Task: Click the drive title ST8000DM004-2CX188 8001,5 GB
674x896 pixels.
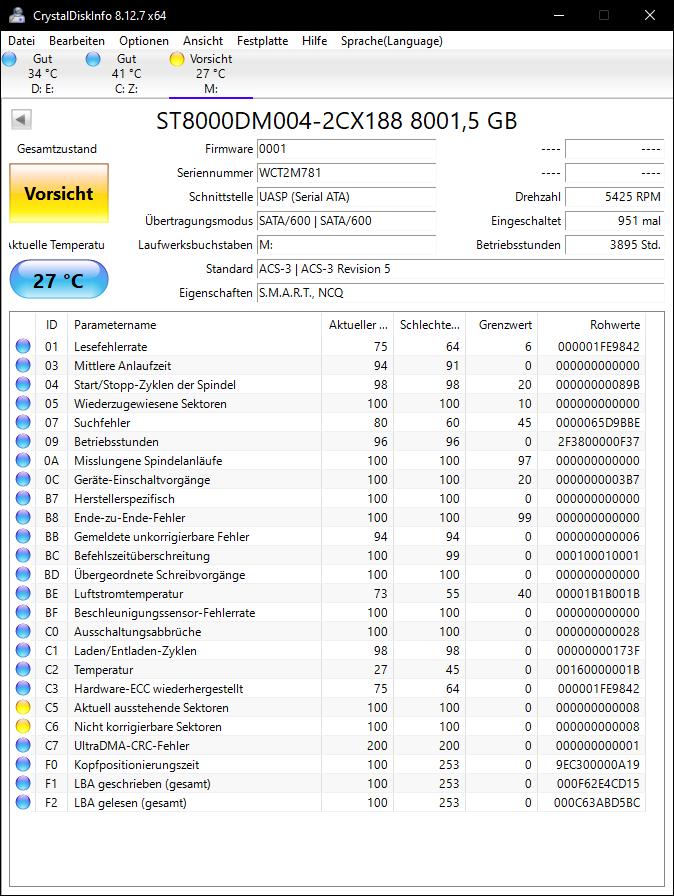Action: point(336,121)
